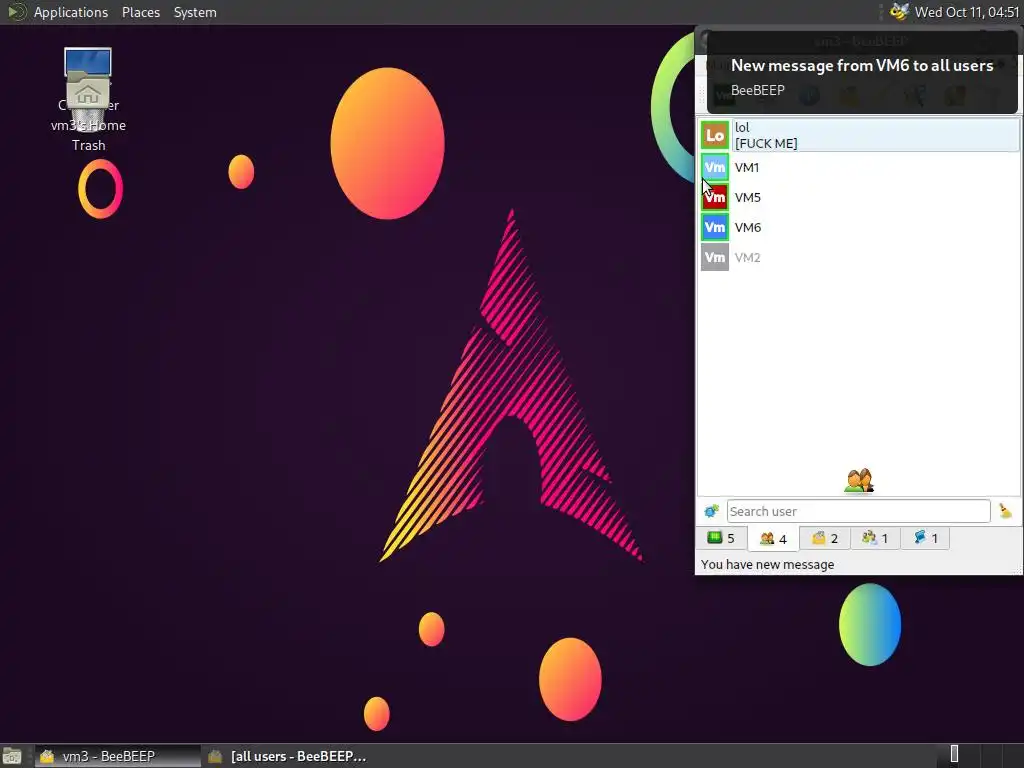Switch to the users tab showing 4
The width and height of the screenshot is (1024, 768).
pyautogui.click(x=773, y=539)
